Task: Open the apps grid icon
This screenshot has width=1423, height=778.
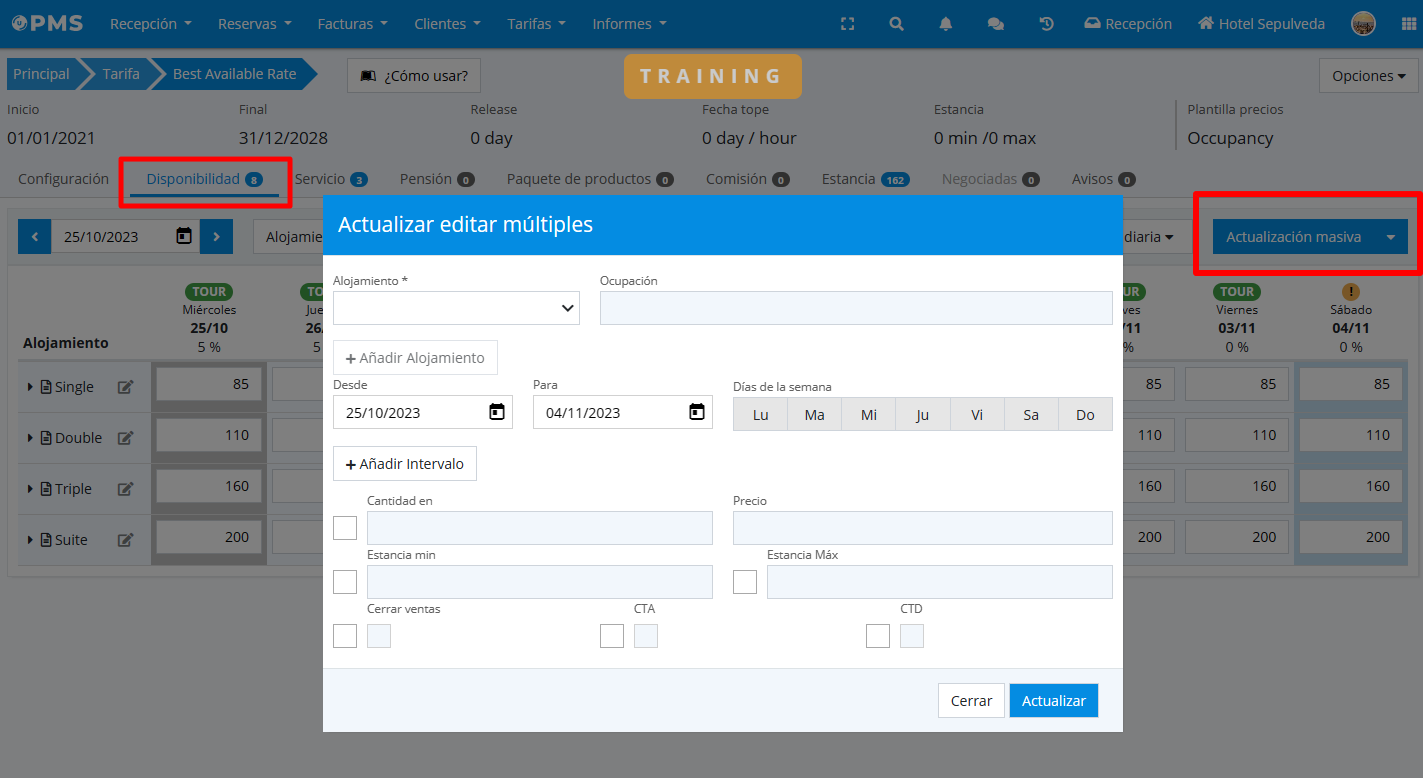Action: coord(1408,24)
